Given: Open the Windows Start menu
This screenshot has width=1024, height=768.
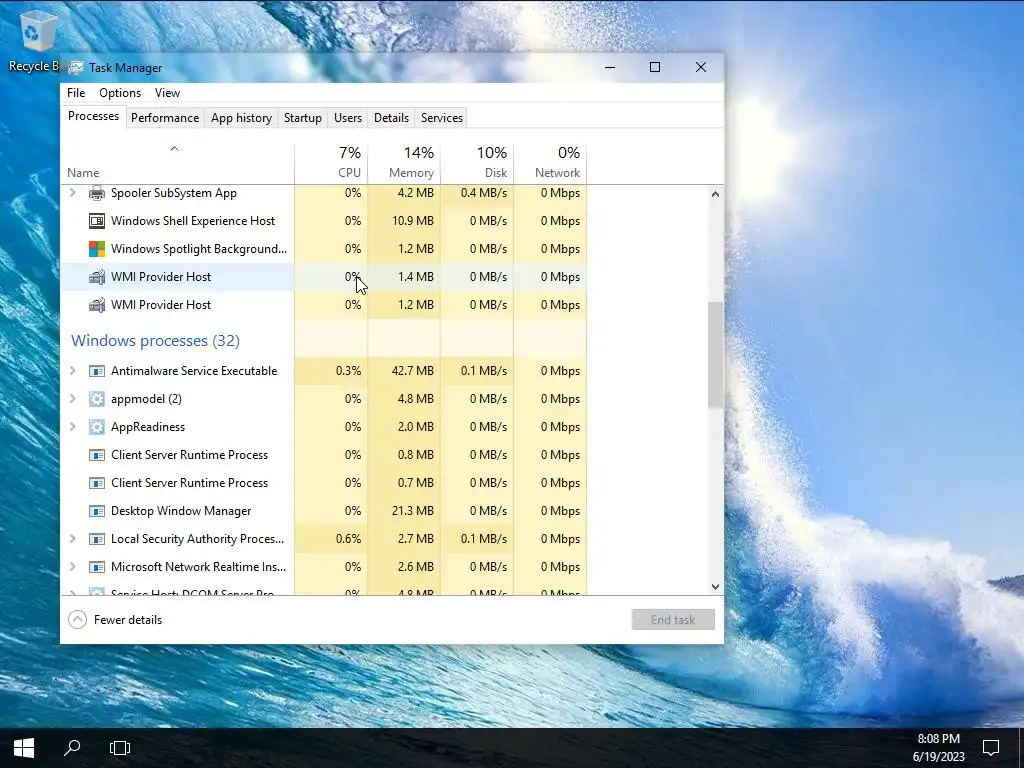Looking at the screenshot, I should [24, 748].
